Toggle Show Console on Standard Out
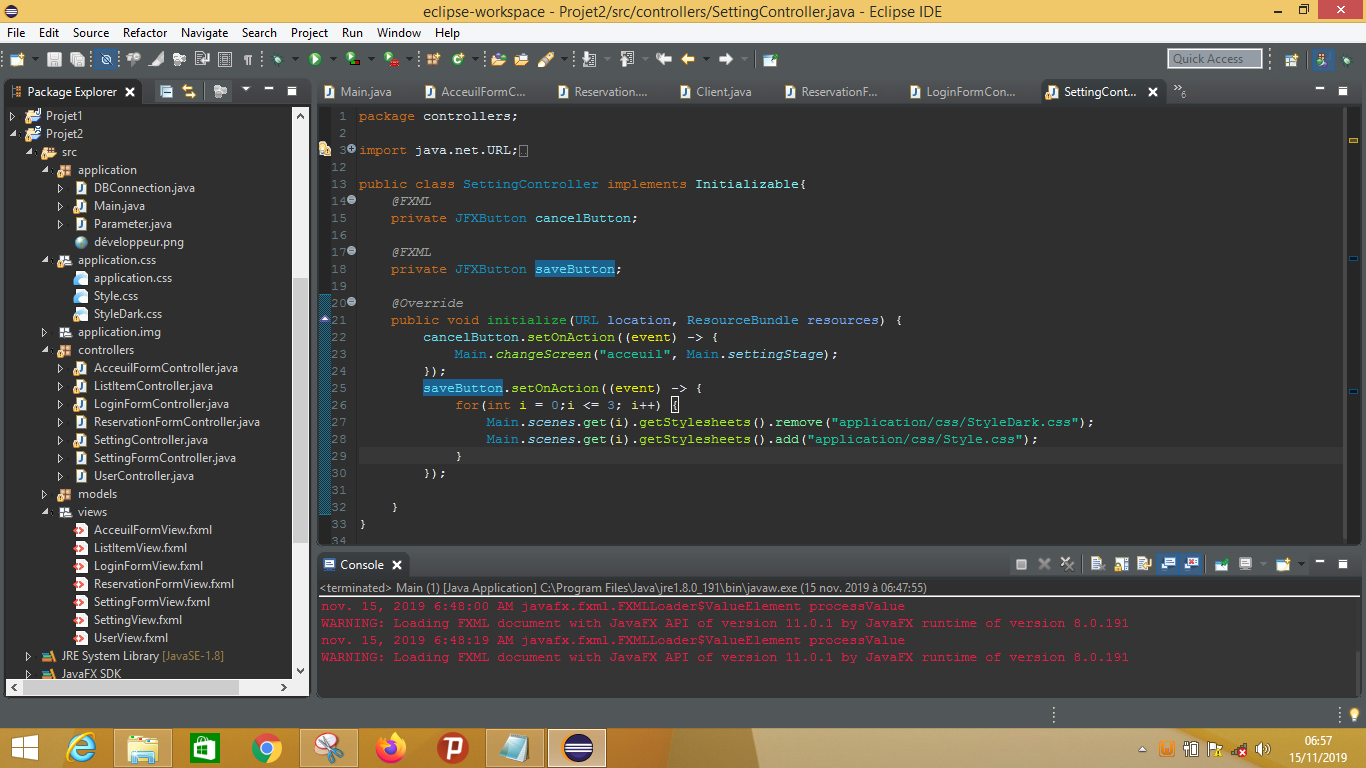This screenshot has width=1366, height=768. point(1167,564)
